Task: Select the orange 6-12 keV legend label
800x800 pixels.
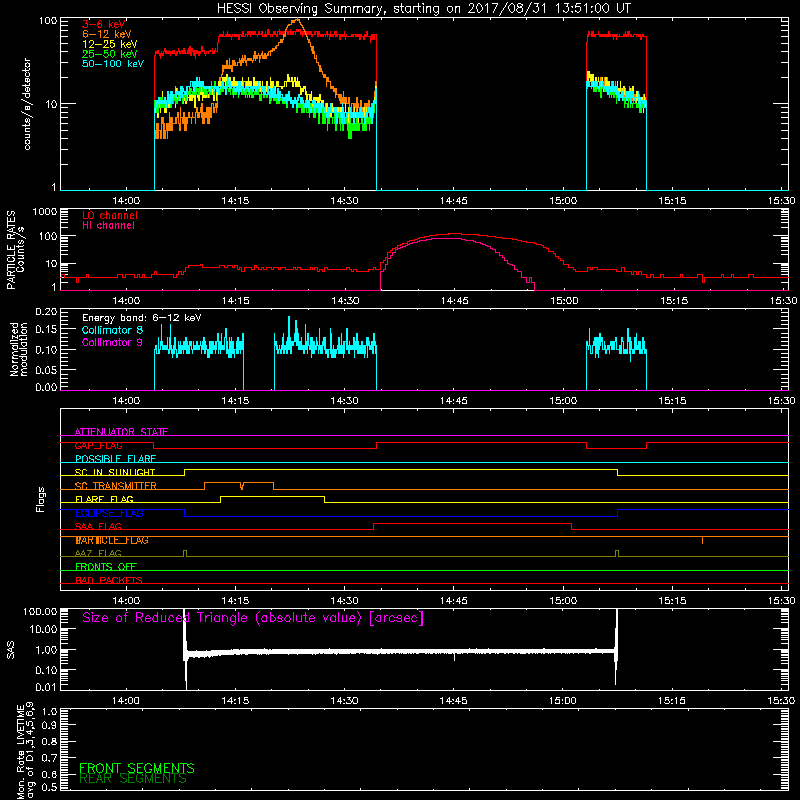Action: coord(107,34)
